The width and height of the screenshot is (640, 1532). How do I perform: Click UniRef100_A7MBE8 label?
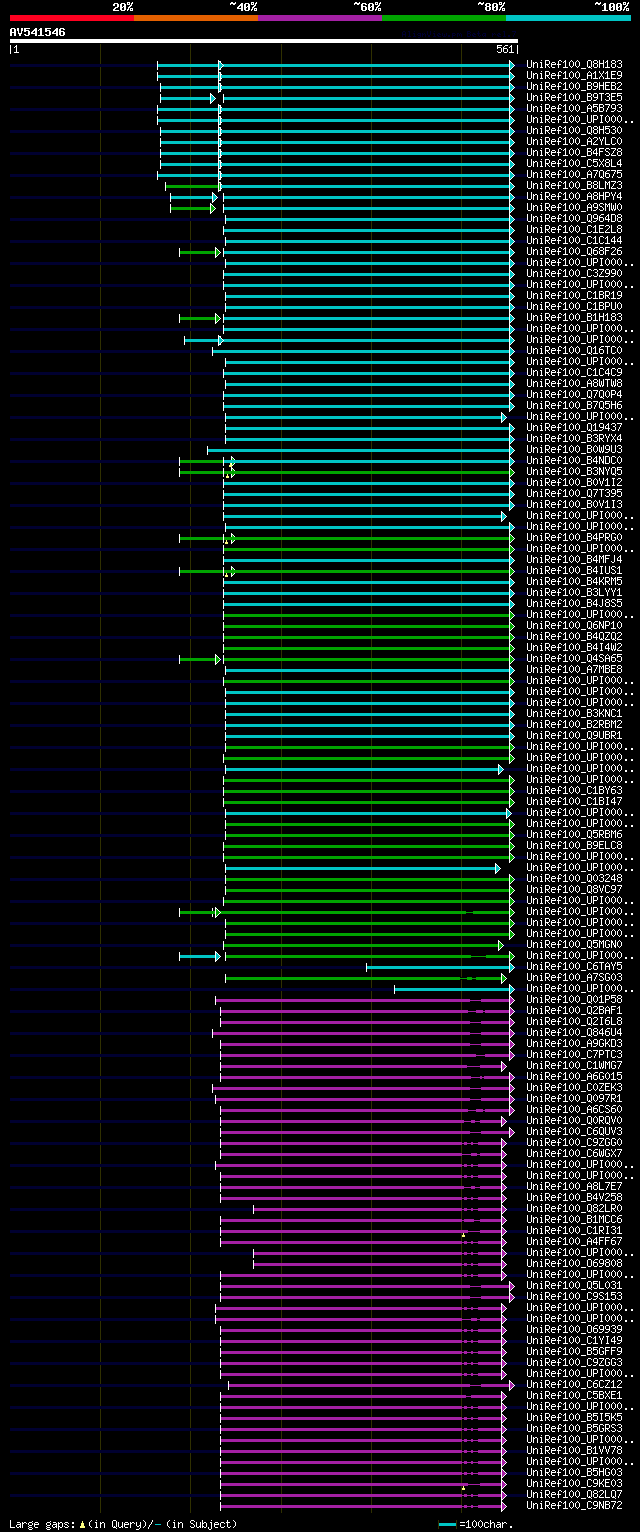[x=575, y=669]
